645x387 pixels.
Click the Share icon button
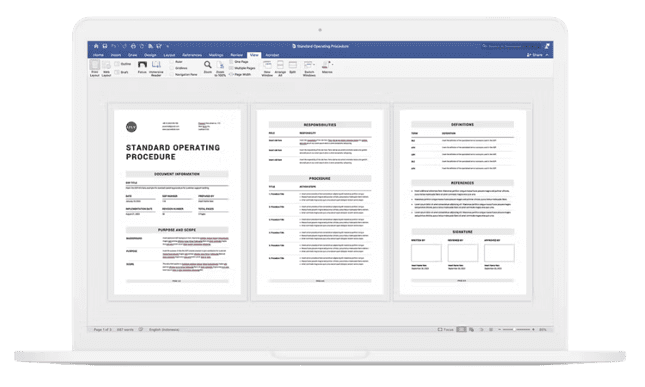pos(534,55)
